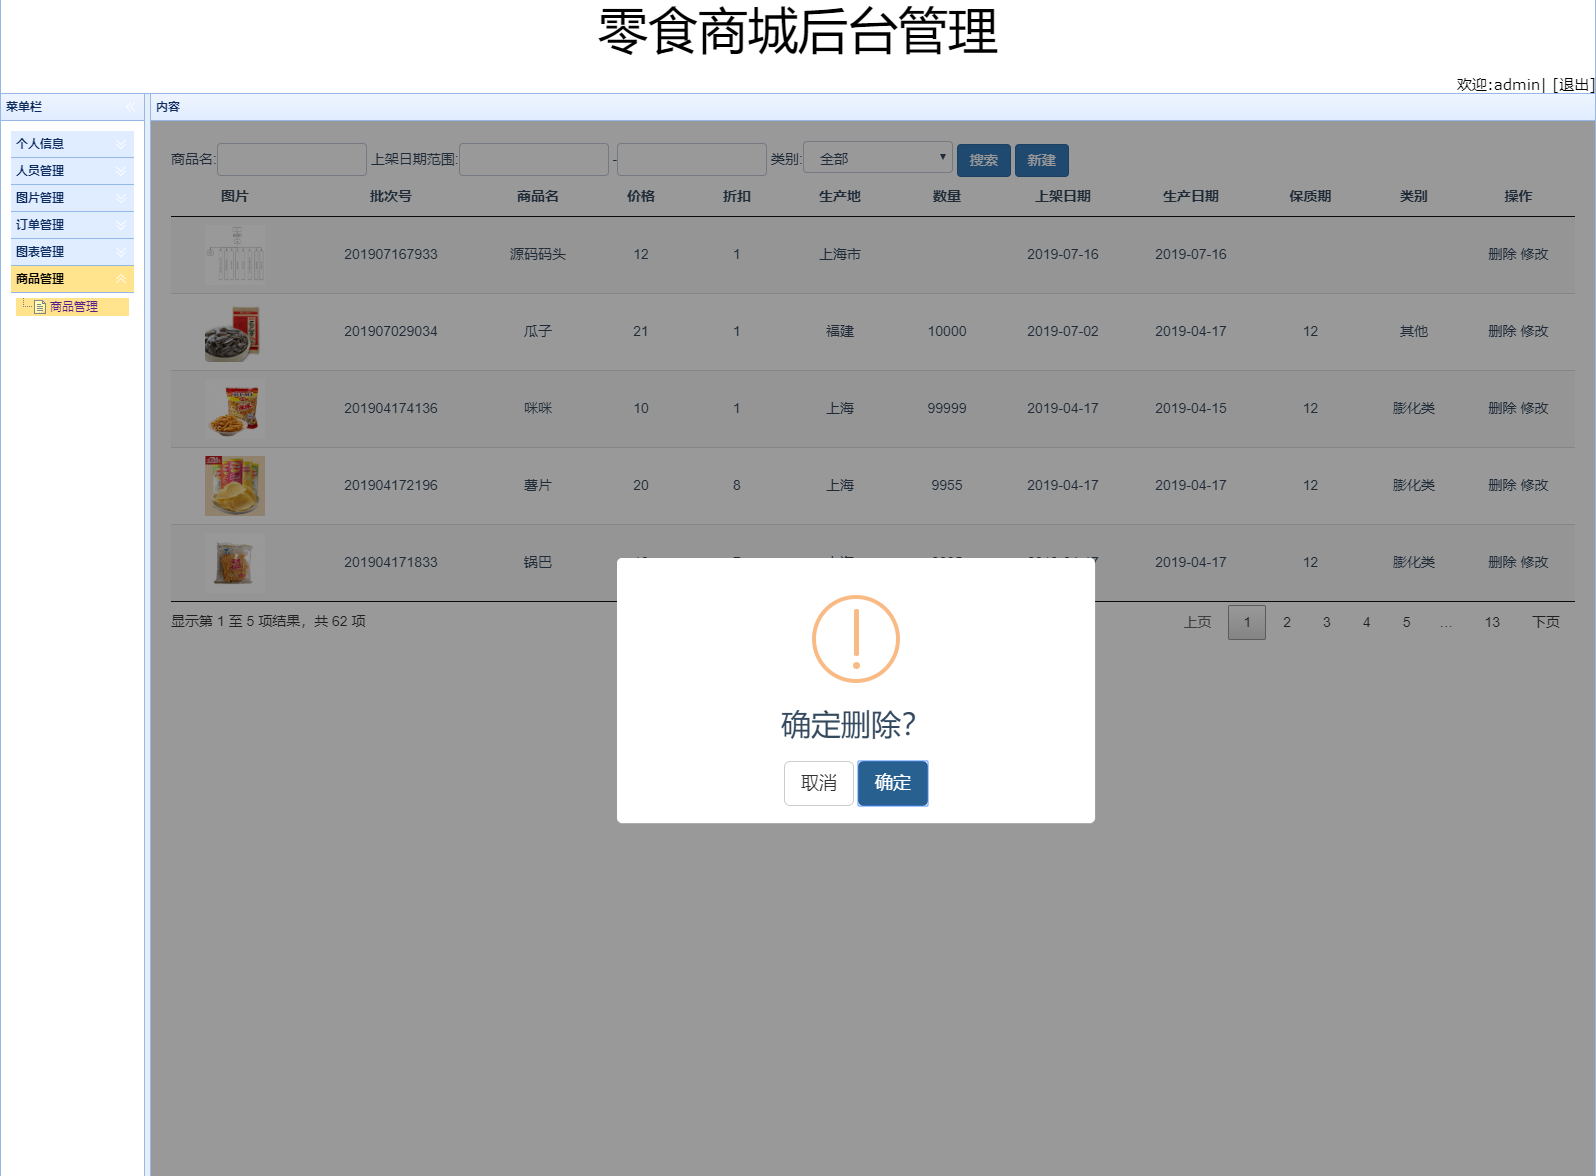
Task: Select pagination page 2
Action: pos(1287,622)
